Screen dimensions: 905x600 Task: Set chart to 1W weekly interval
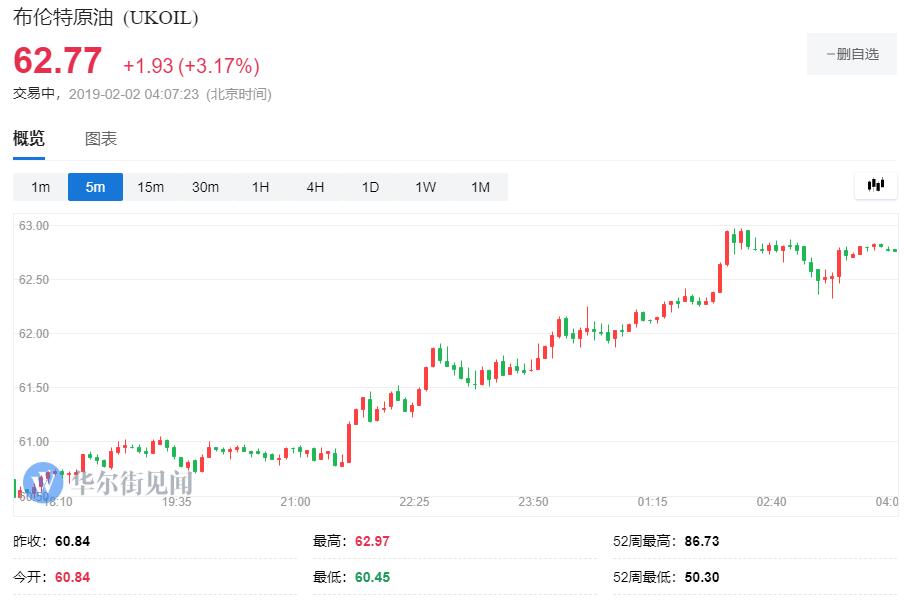click(425, 187)
